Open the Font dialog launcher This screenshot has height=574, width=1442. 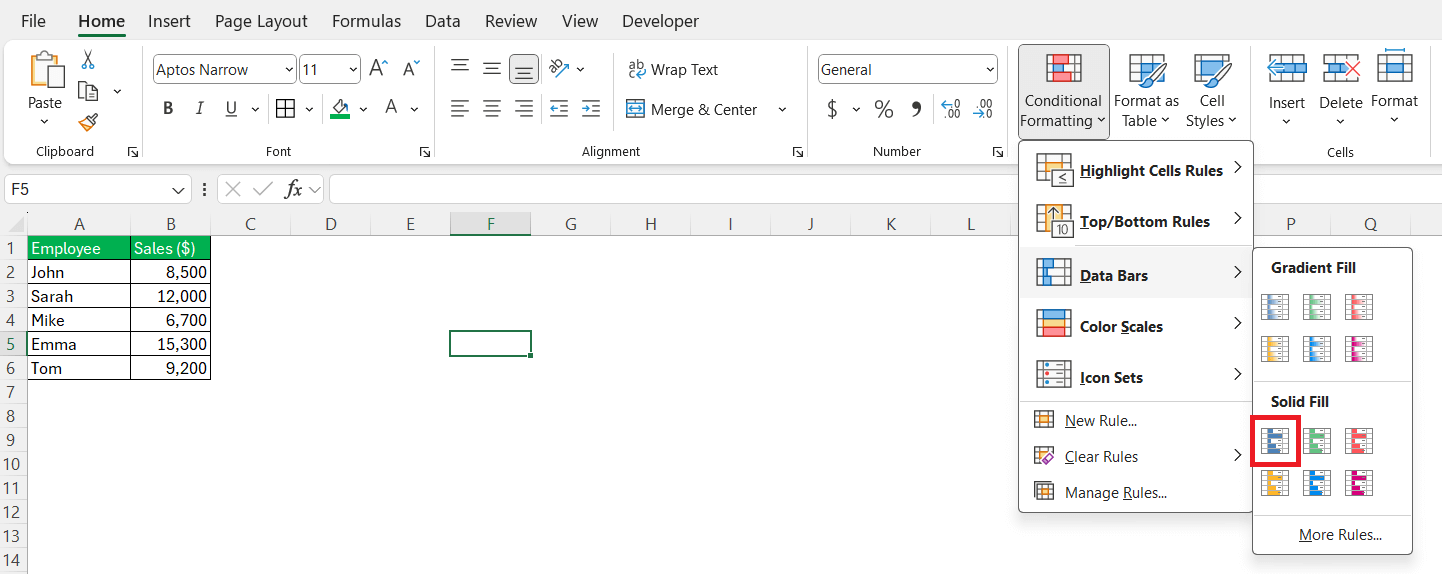[425, 152]
